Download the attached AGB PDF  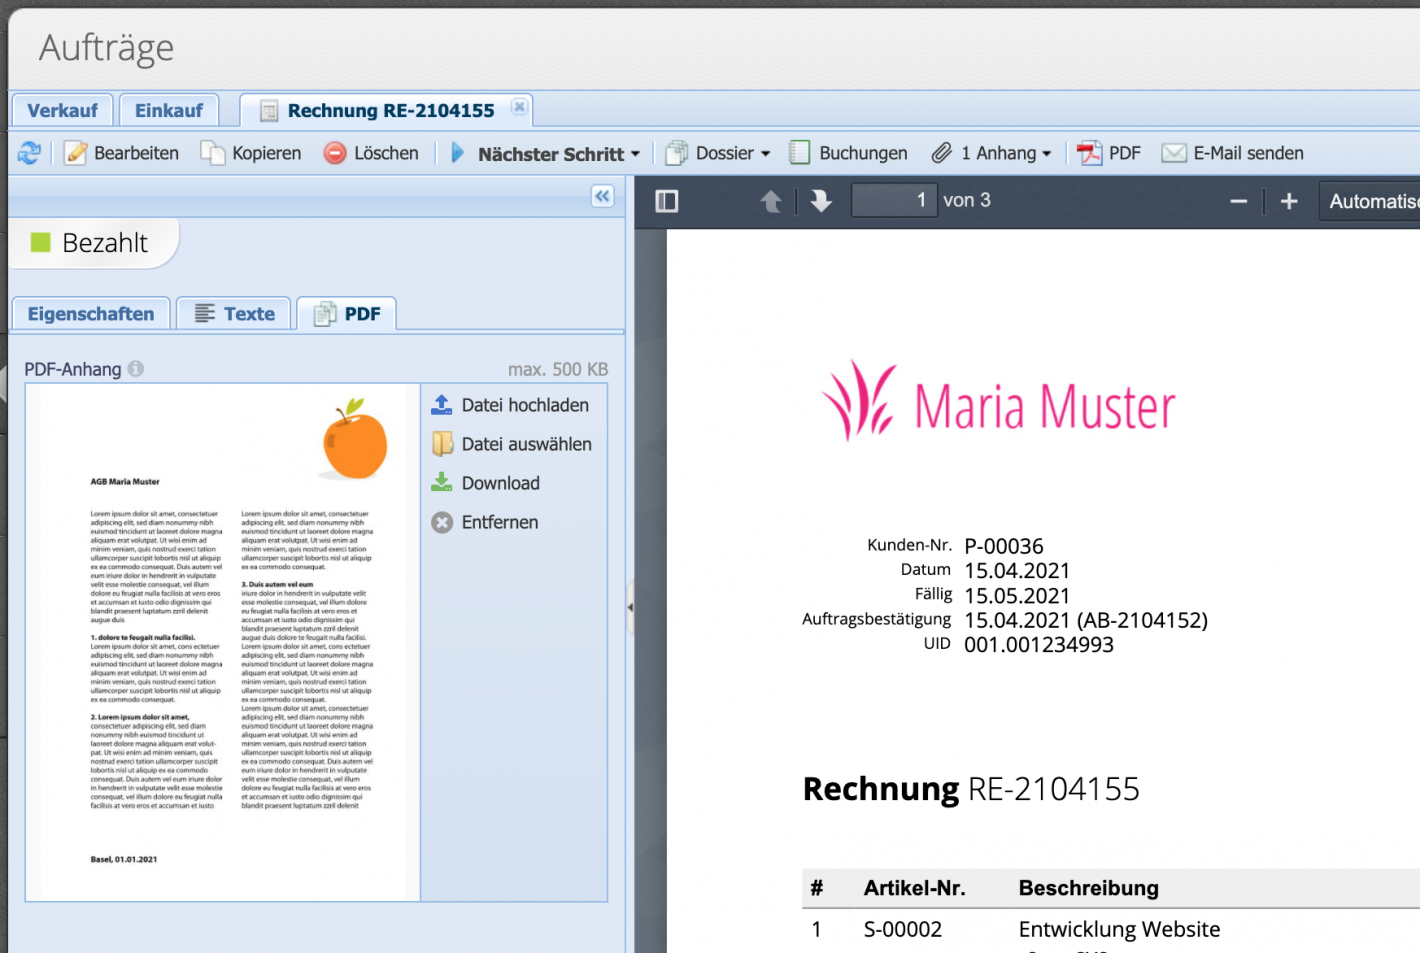pyautogui.click(x=499, y=483)
